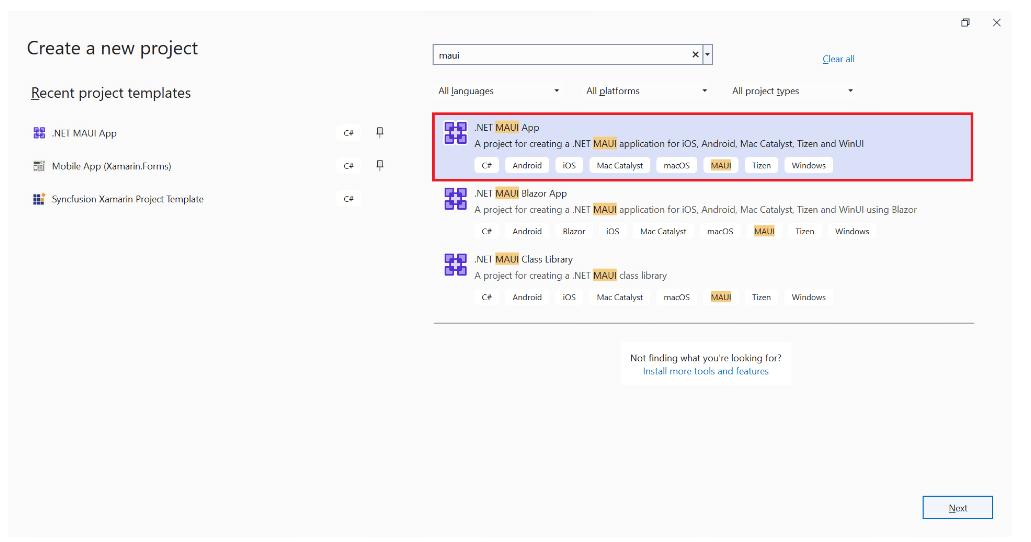Screen dimensions: 1031x542
Task: Click the C# tag on .NET MAUI App
Action: [x=487, y=165]
